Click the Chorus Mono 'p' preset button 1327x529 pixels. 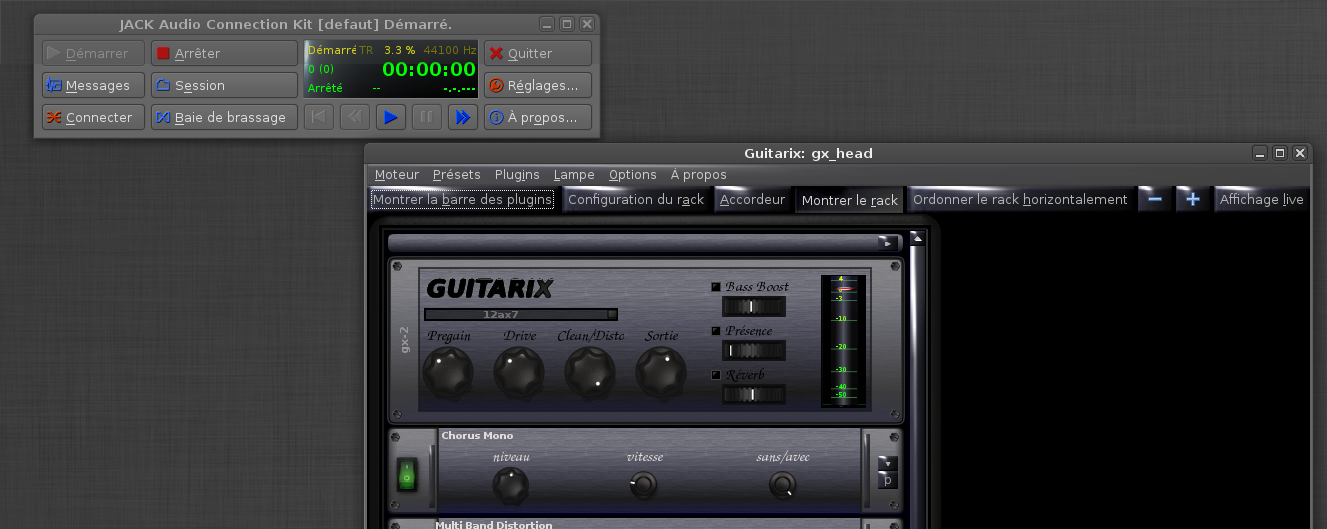pyautogui.click(x=888, y=480)
